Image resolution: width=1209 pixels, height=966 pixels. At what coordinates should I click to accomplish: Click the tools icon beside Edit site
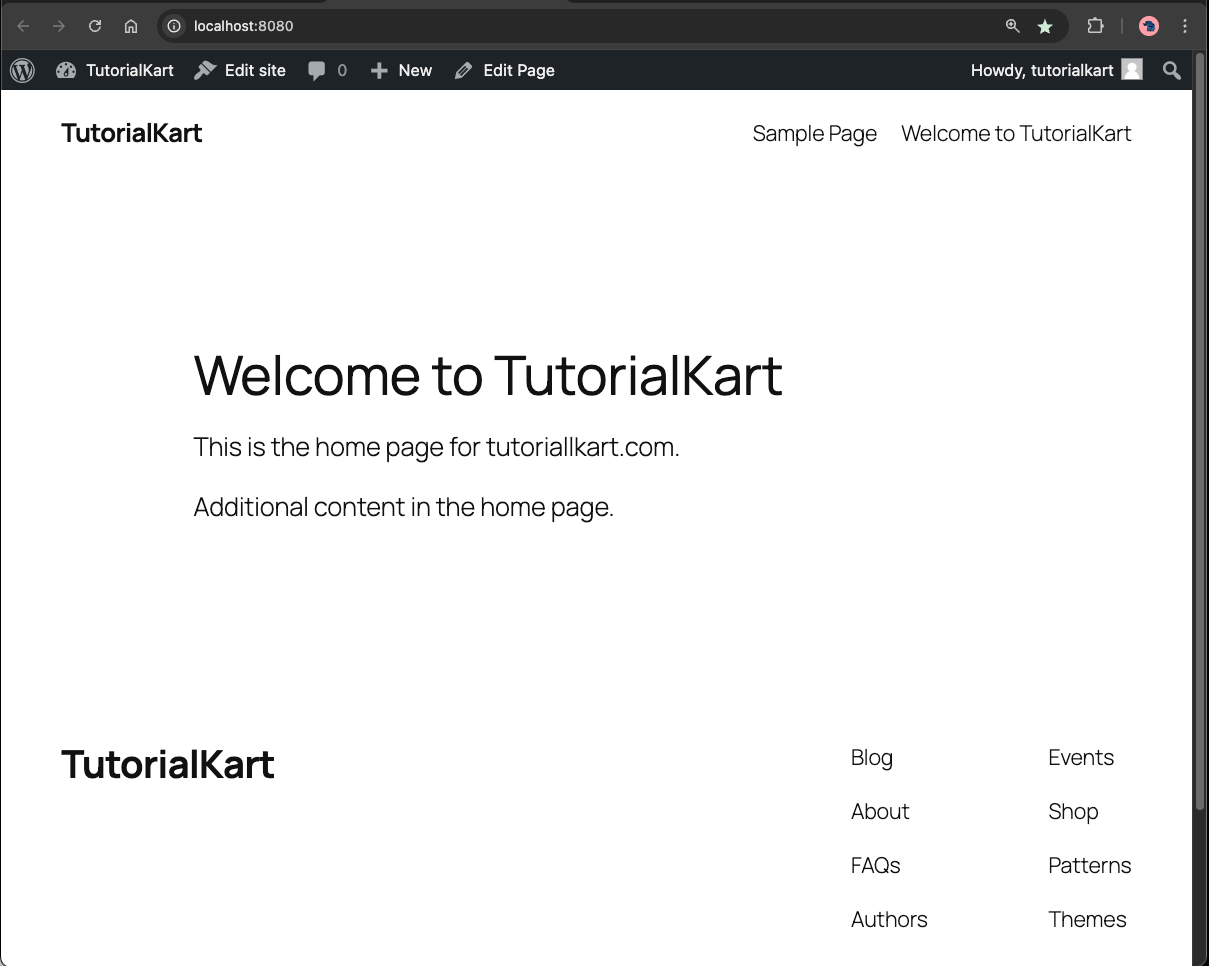(204, 70)
